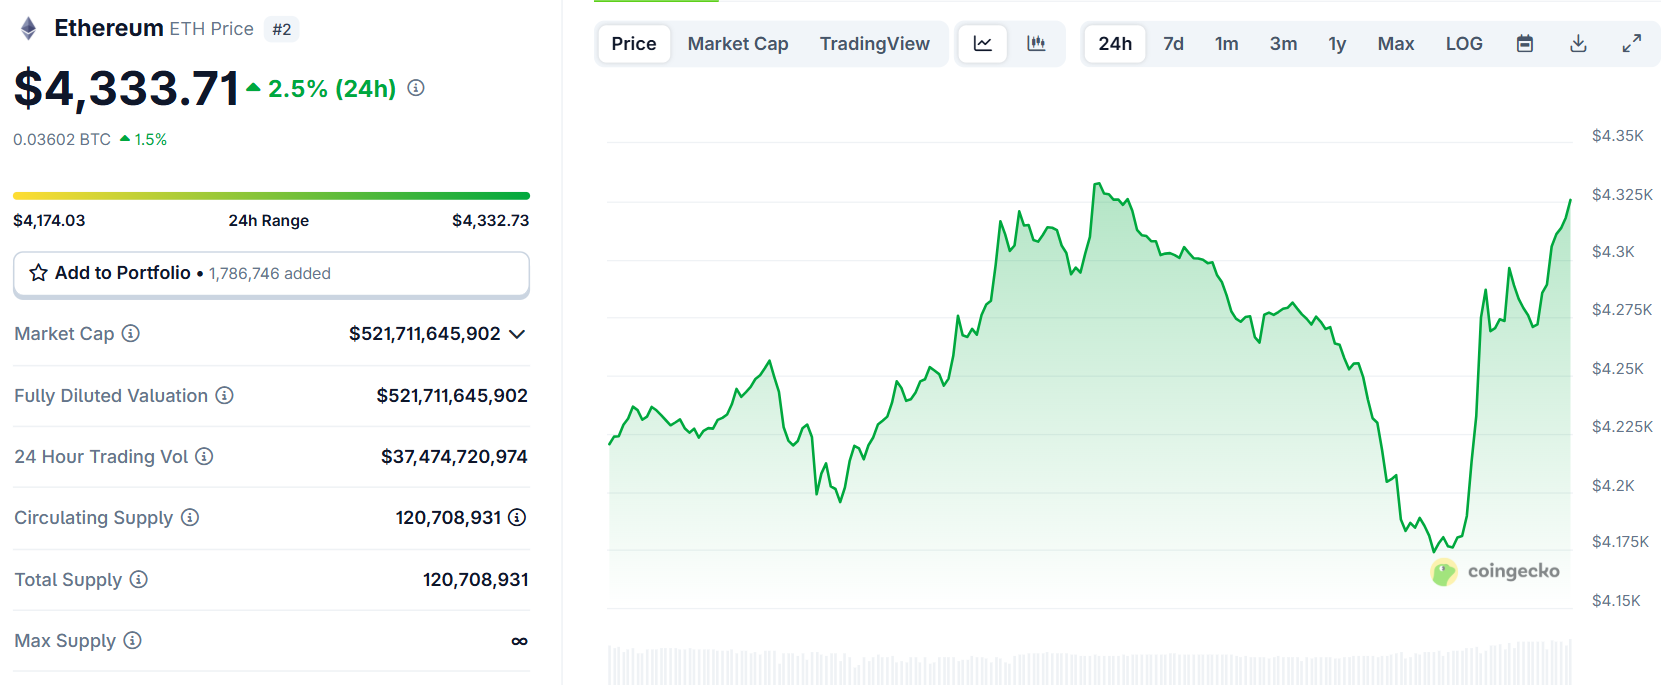Click the 1,786,746 added count text

point(269,274)
